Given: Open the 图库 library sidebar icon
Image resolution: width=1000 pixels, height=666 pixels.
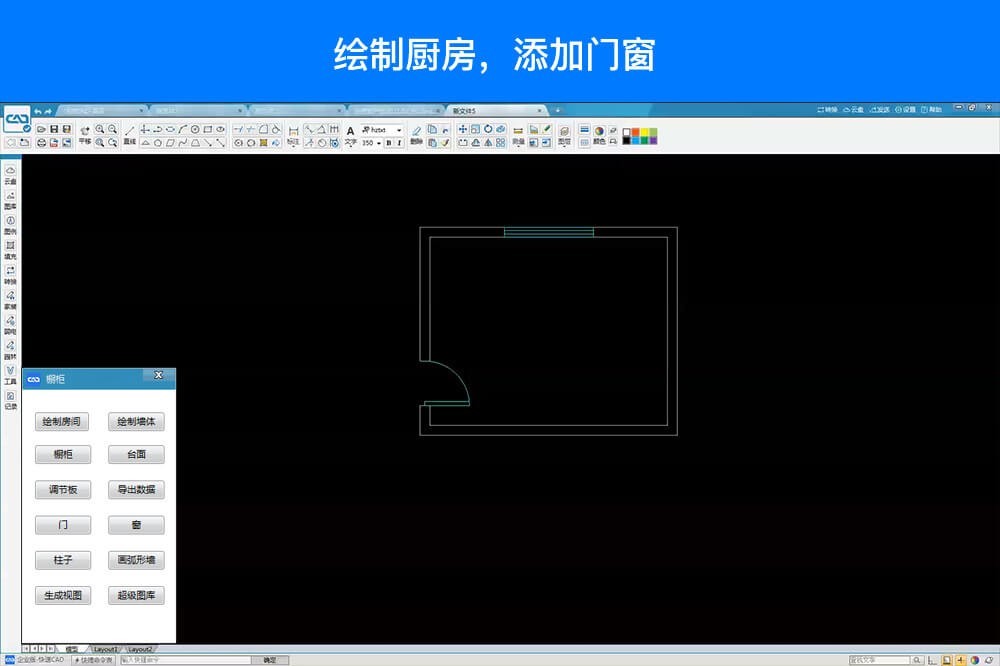Looking at the screenshot, I should (10, 199).
